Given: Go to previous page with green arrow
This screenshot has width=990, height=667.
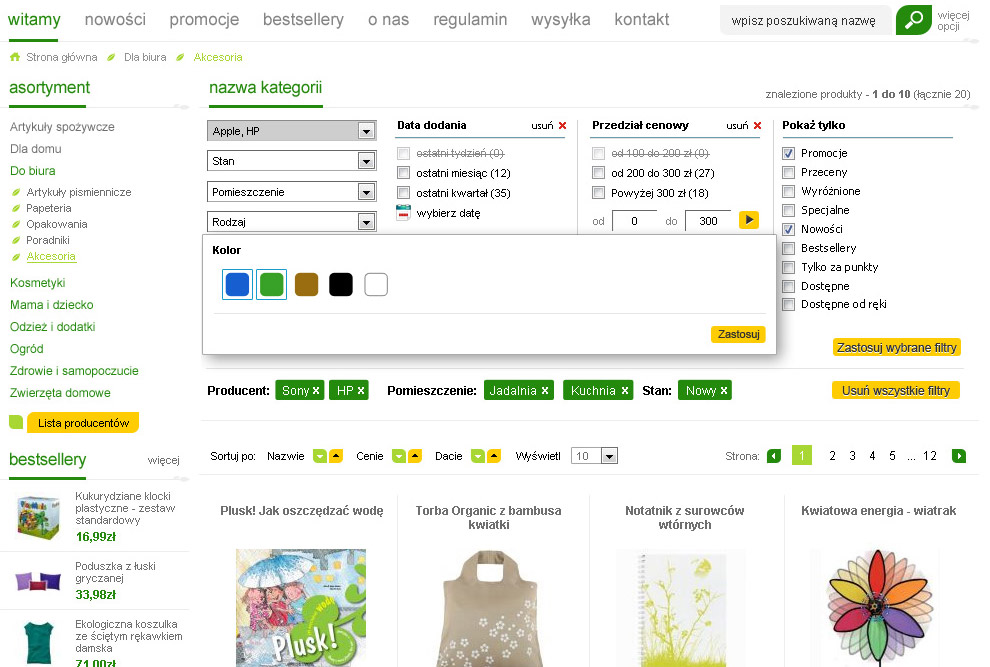Looking at the screenshot, I should pos(773,456).
